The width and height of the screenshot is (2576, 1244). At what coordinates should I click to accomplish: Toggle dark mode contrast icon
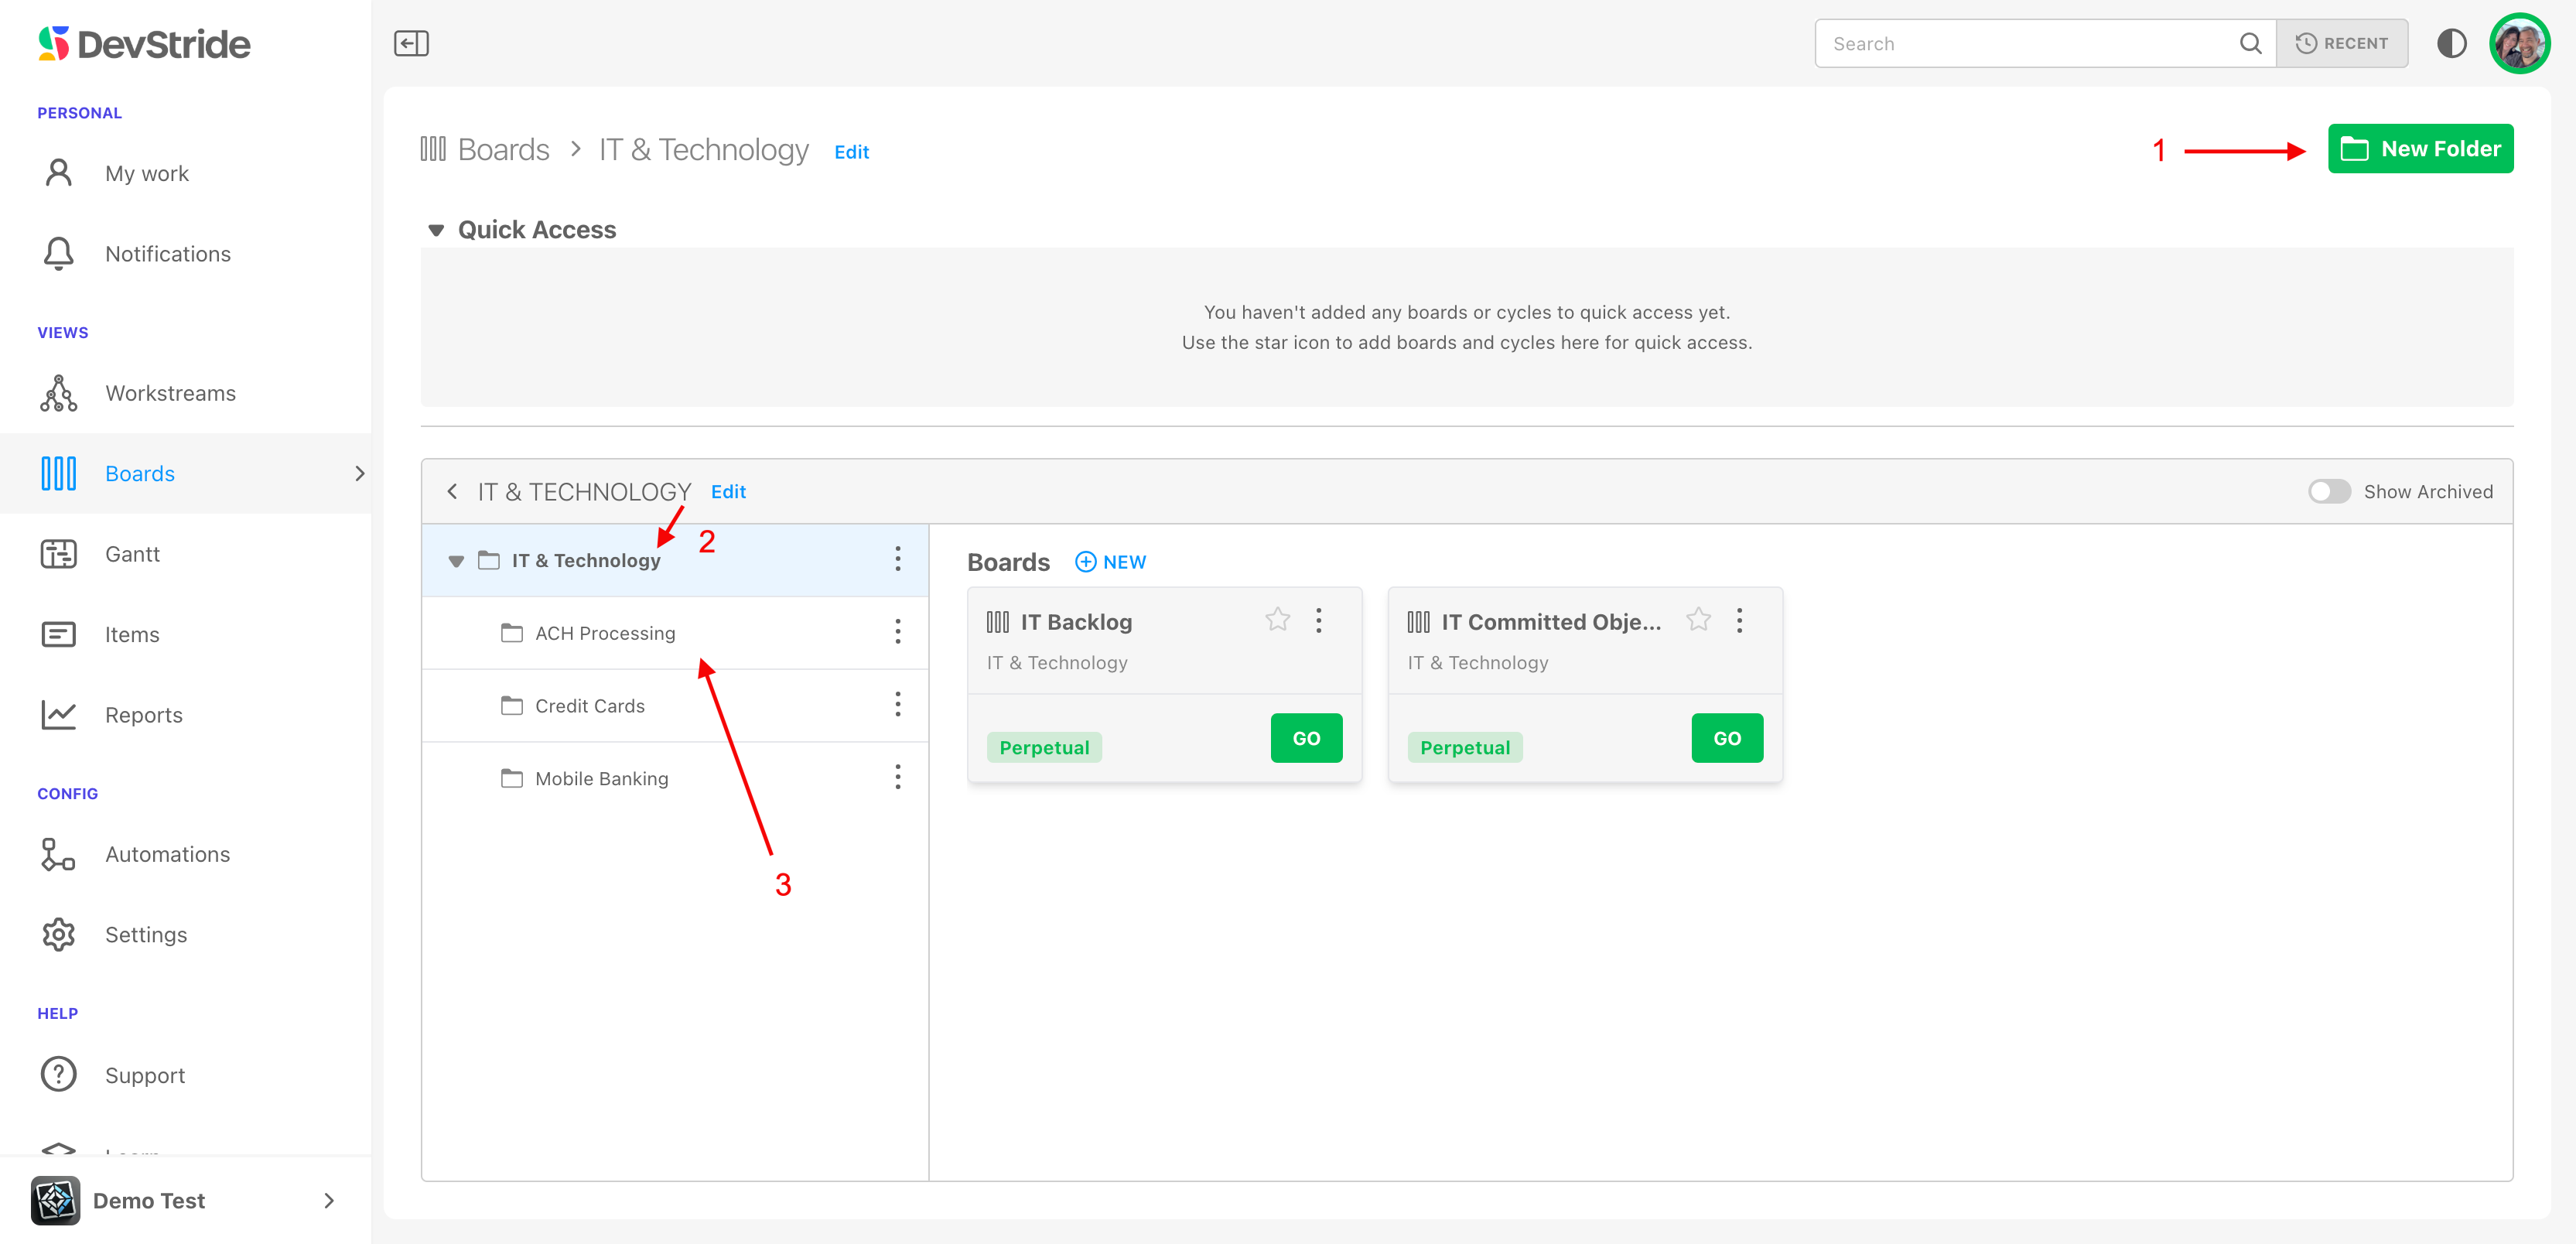[x=2451, y=43]
